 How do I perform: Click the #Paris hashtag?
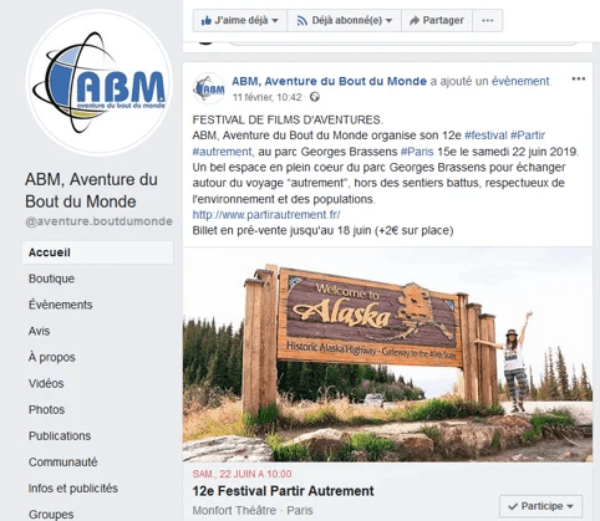[x=417, y=152]
